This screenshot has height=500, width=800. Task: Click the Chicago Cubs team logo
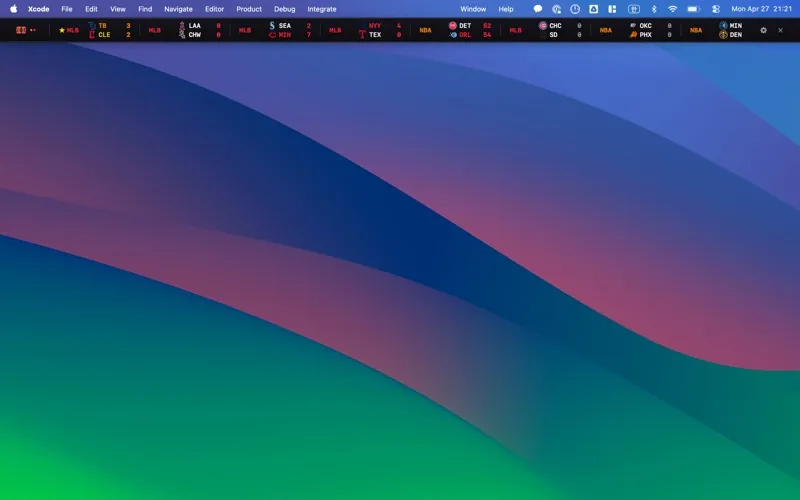coord(543,26)
